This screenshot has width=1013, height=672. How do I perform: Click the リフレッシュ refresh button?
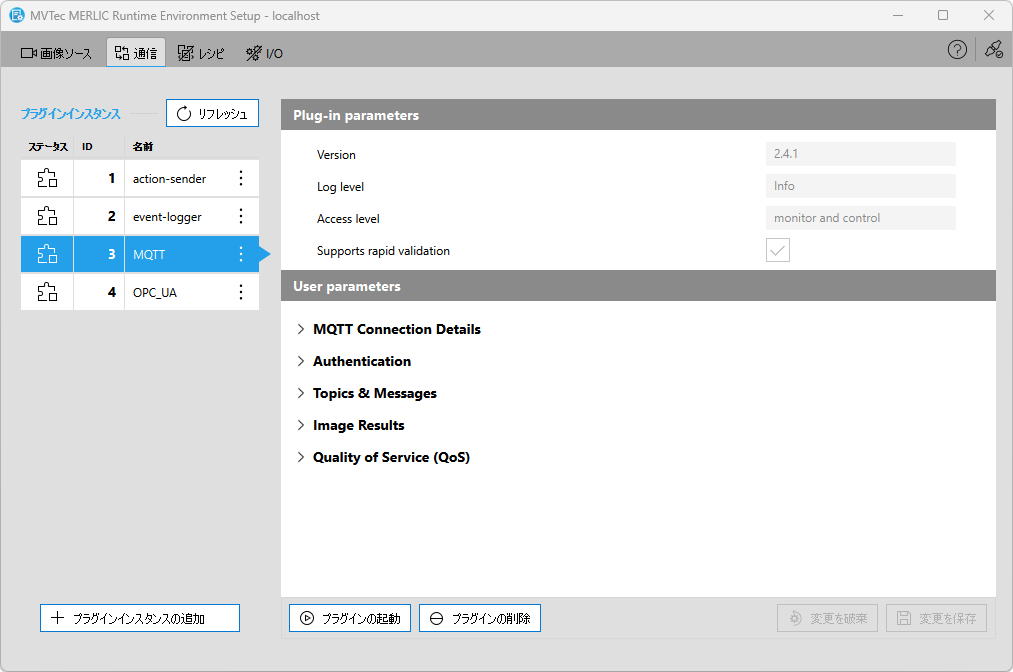pos(212,113)
